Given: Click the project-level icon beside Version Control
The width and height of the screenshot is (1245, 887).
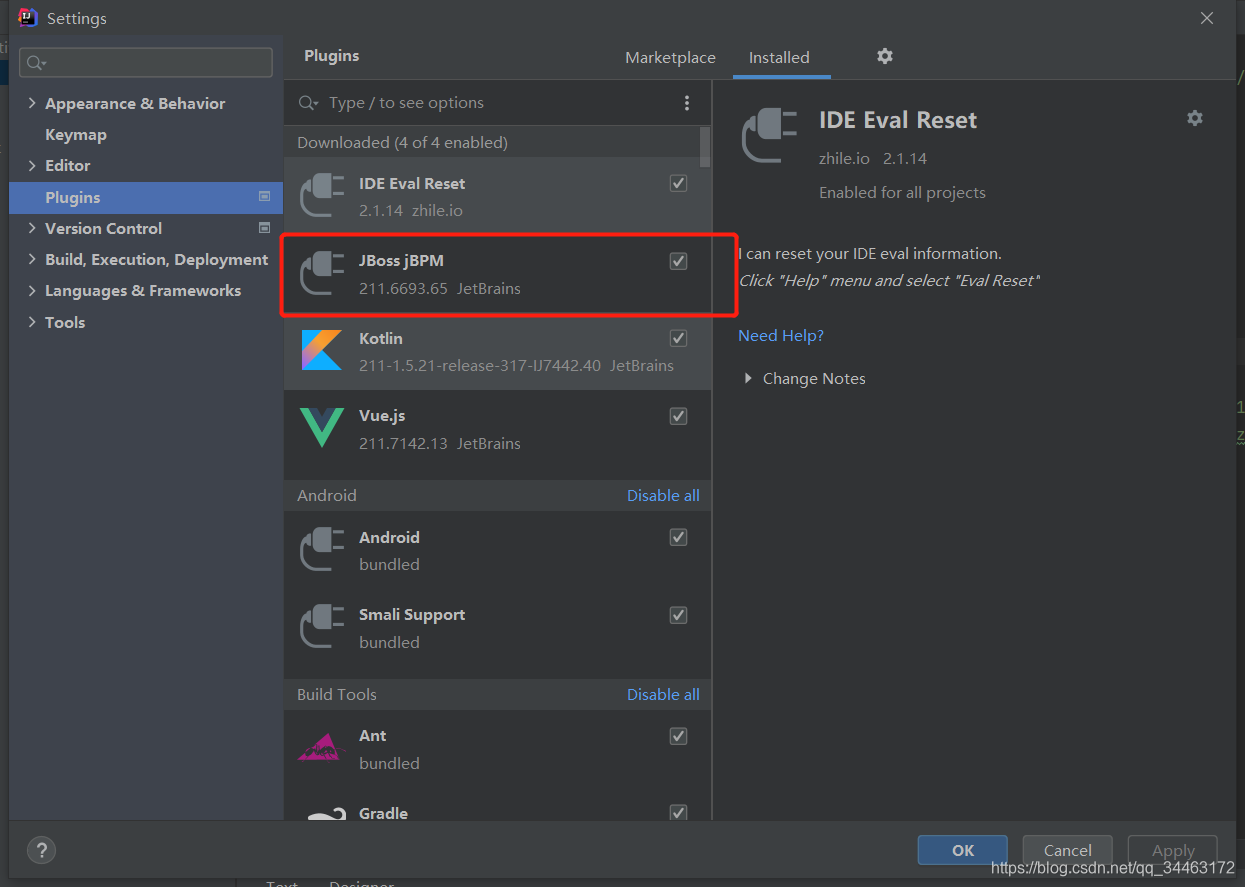Looking at the screenshot, I should (x=265, y=228).
